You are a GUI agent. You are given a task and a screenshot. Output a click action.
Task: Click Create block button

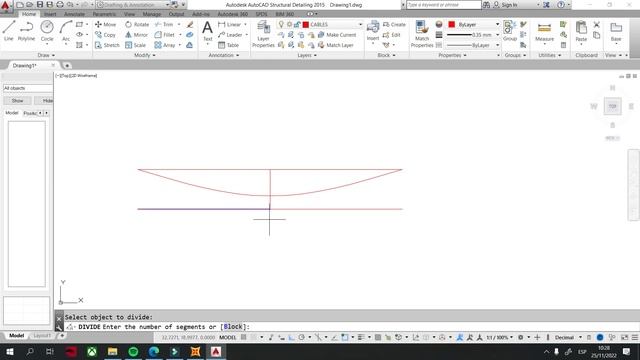click(x=394, y=24)
